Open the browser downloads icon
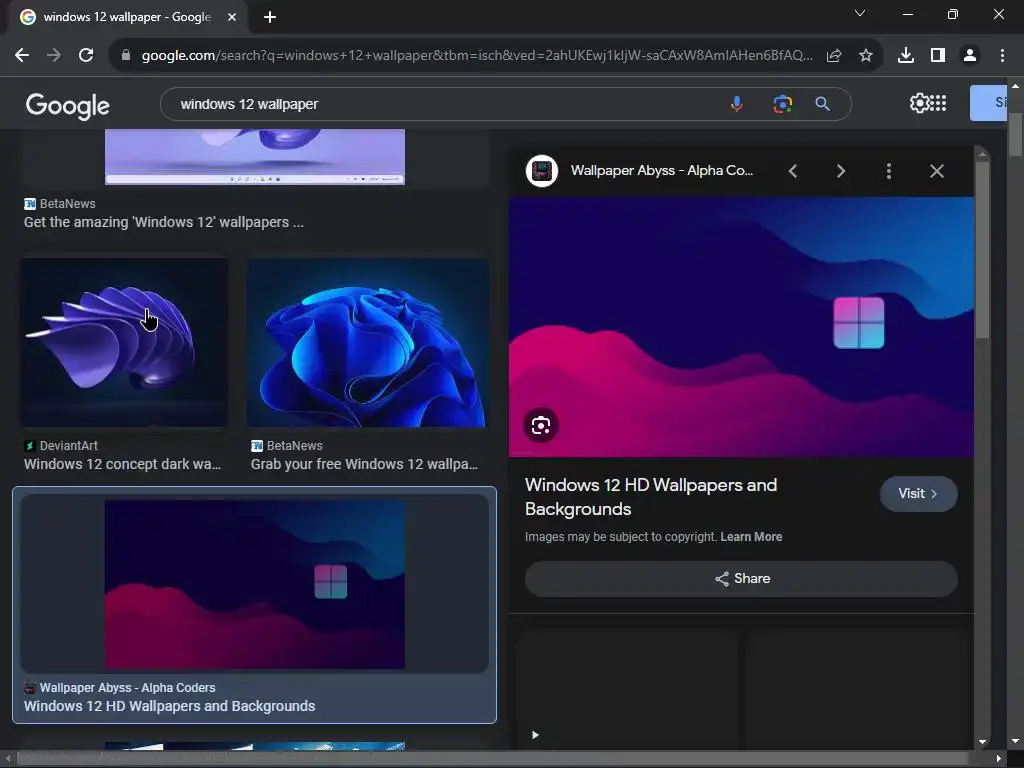Screen dimensions: 1024x768 point(906,56)
